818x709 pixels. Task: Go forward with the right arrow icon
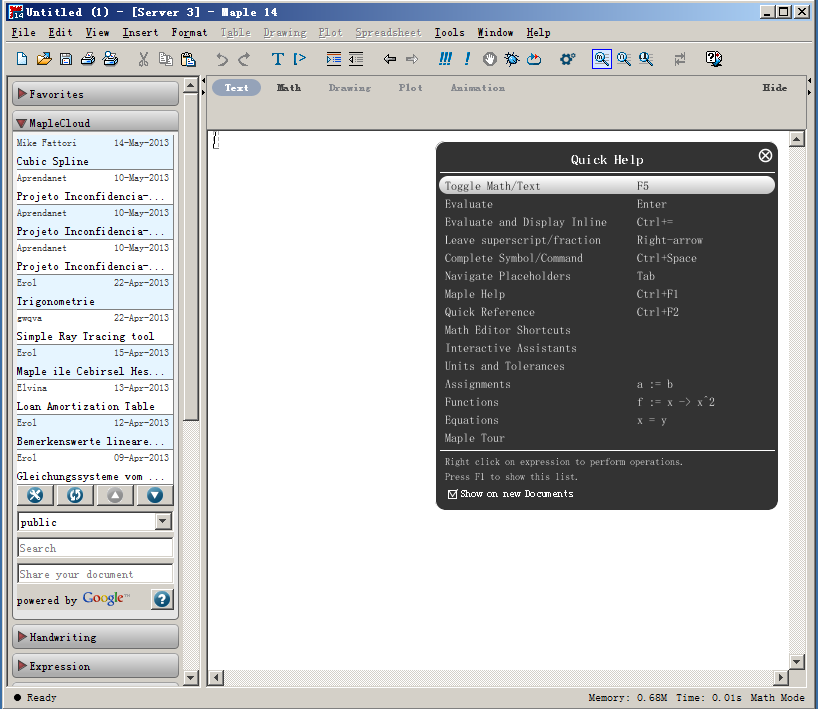[412, 59]
